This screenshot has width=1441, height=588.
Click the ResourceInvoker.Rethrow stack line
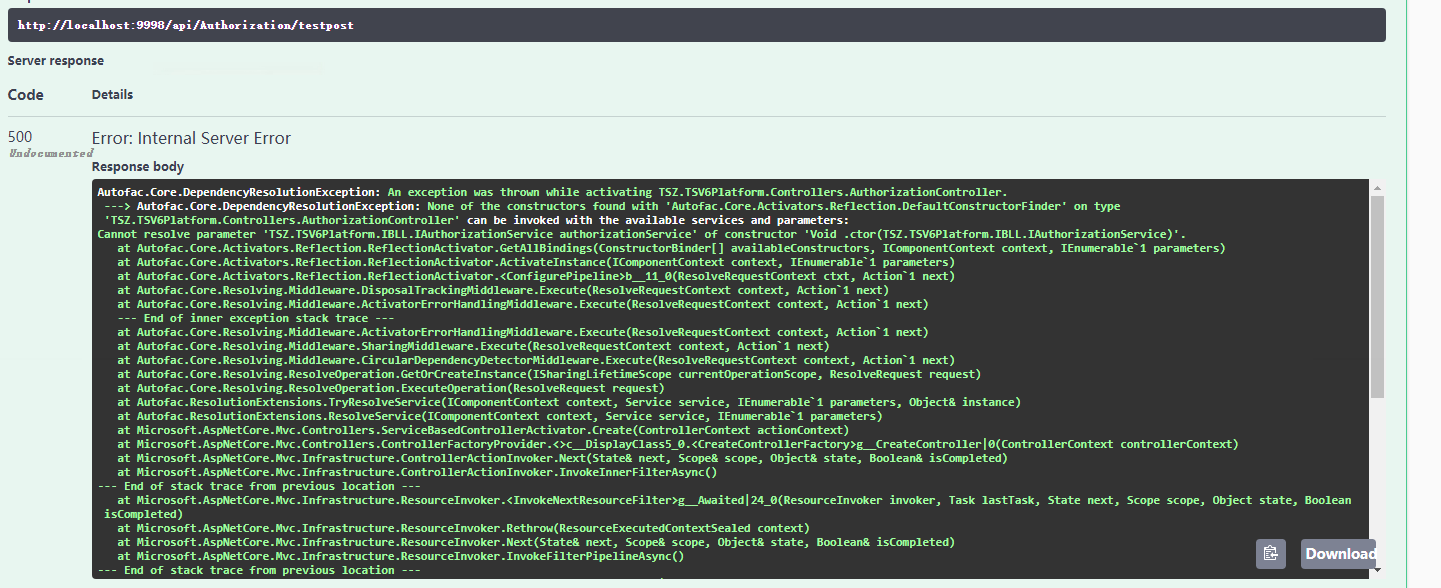[463, 528]
